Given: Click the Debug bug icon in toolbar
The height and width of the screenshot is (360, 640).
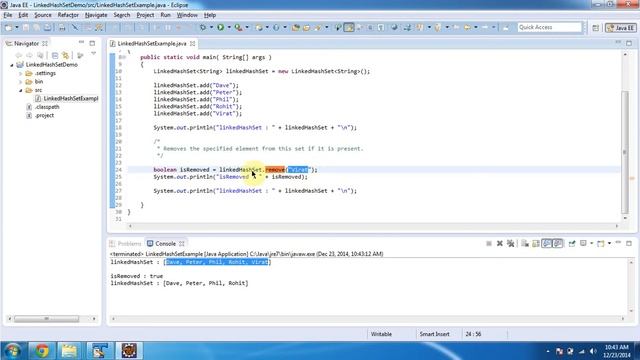Looking at the screenshot, I should click(203, 27).
